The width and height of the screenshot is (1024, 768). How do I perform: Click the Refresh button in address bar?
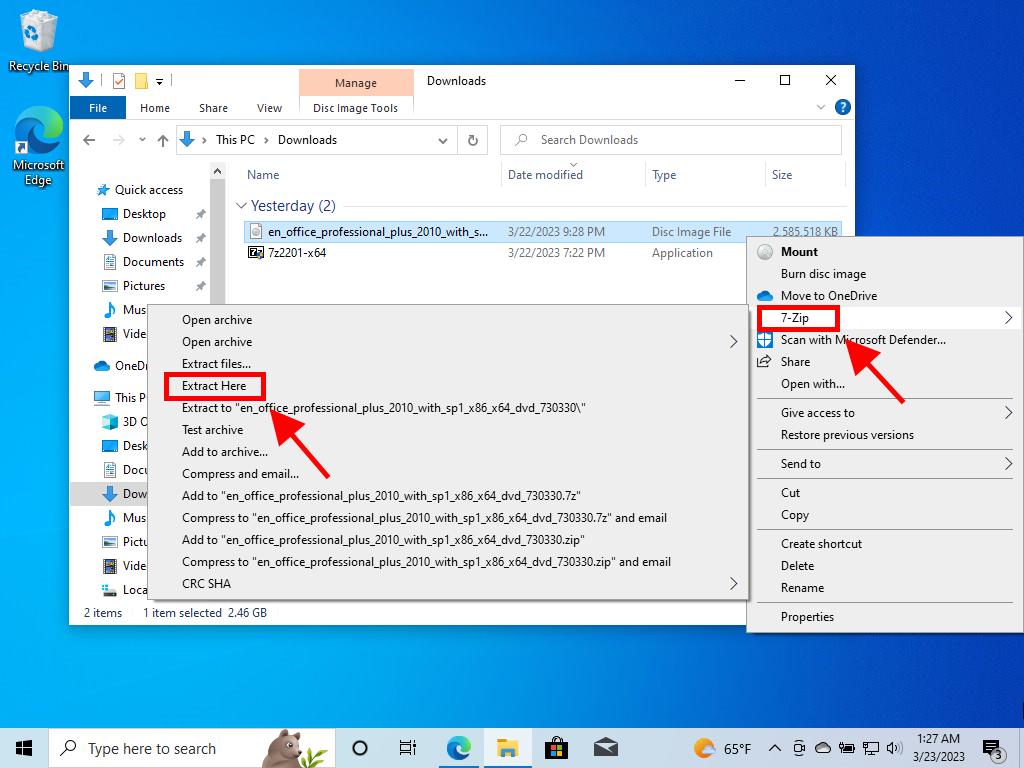click(x=472, y=140)
